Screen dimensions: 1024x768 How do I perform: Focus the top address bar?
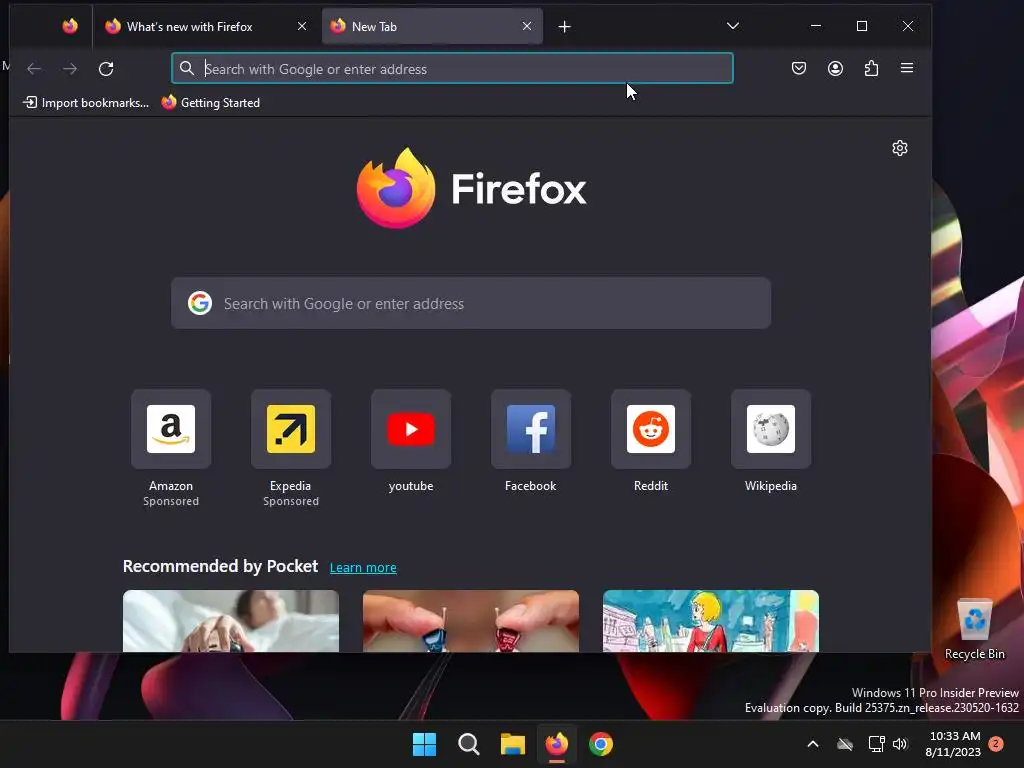tap(452, 69)
